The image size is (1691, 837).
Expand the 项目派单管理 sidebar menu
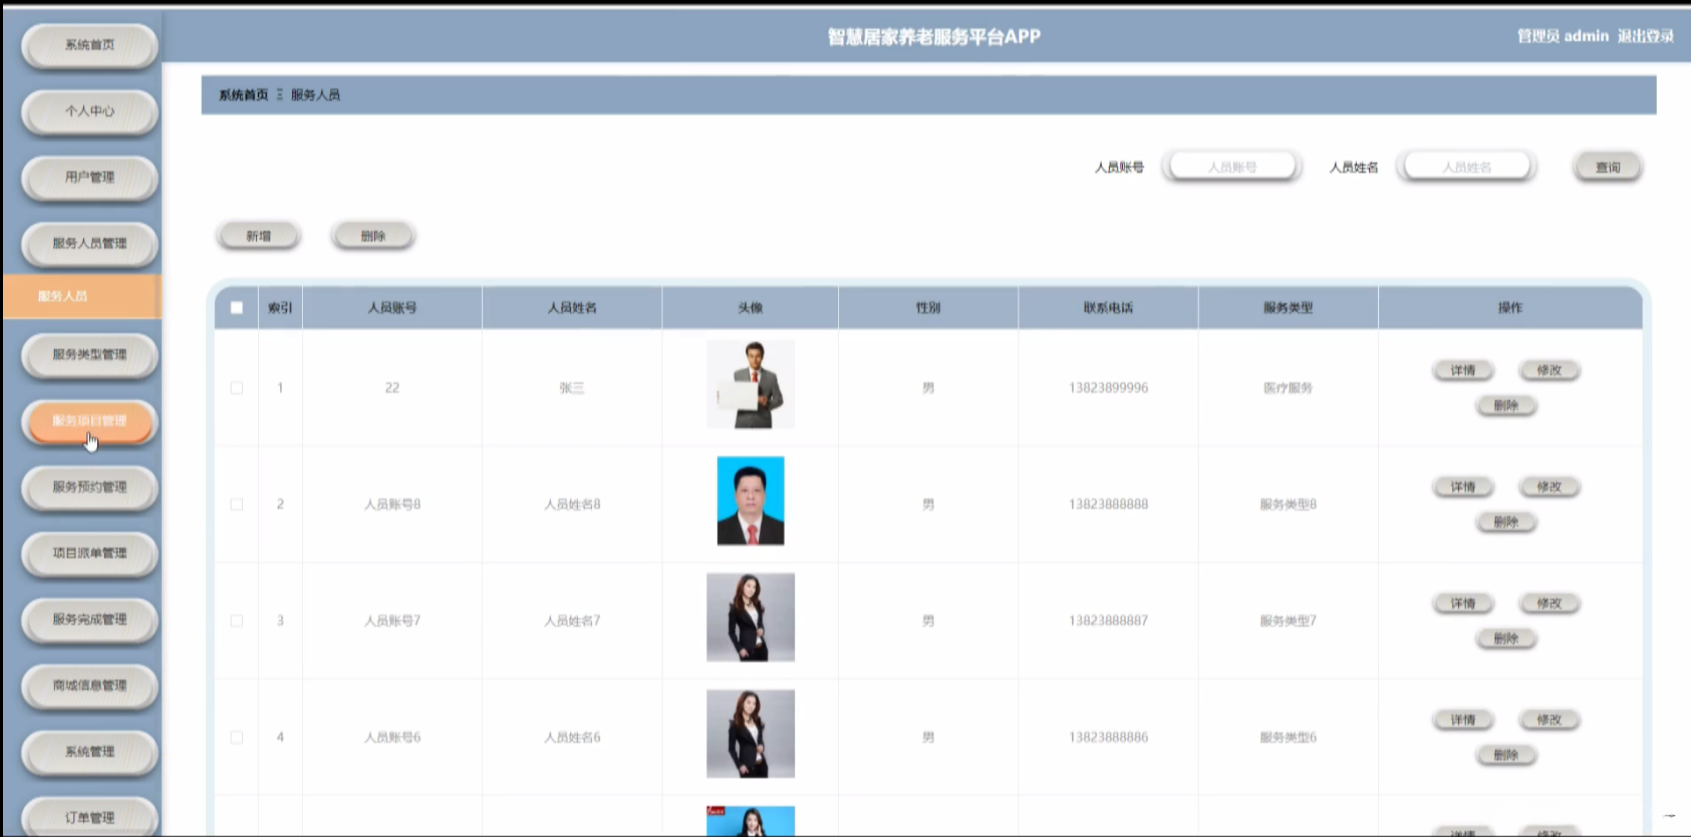pyautogui.click(x=90, y=553)
